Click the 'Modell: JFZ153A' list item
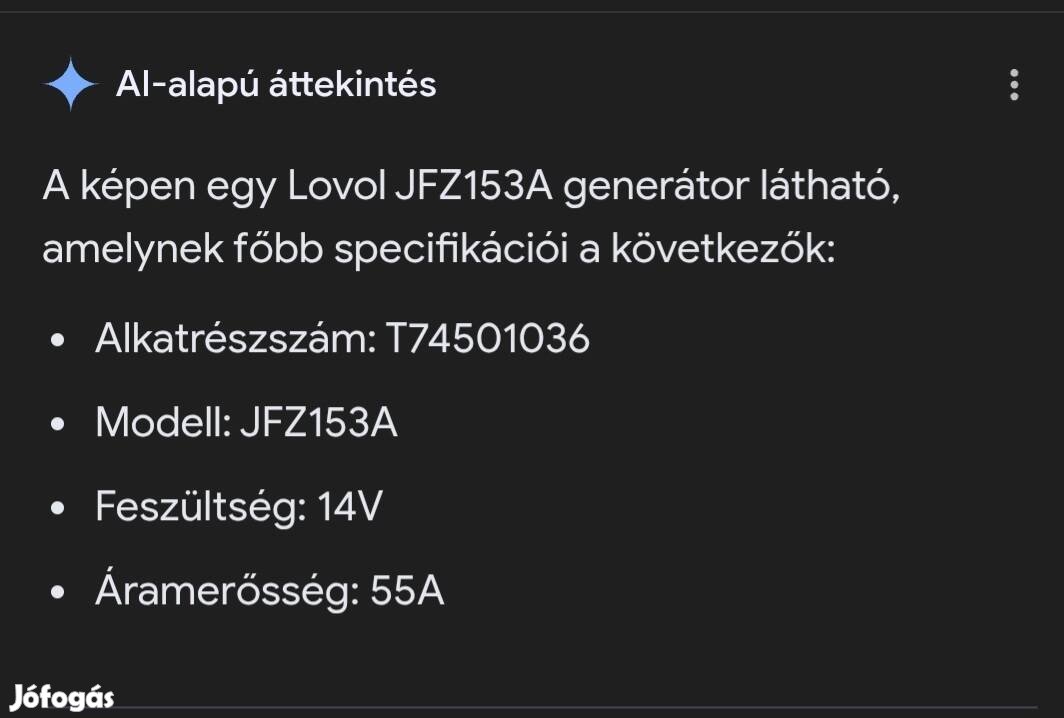Screen dimensions: 1064x718 pos(246,424)
